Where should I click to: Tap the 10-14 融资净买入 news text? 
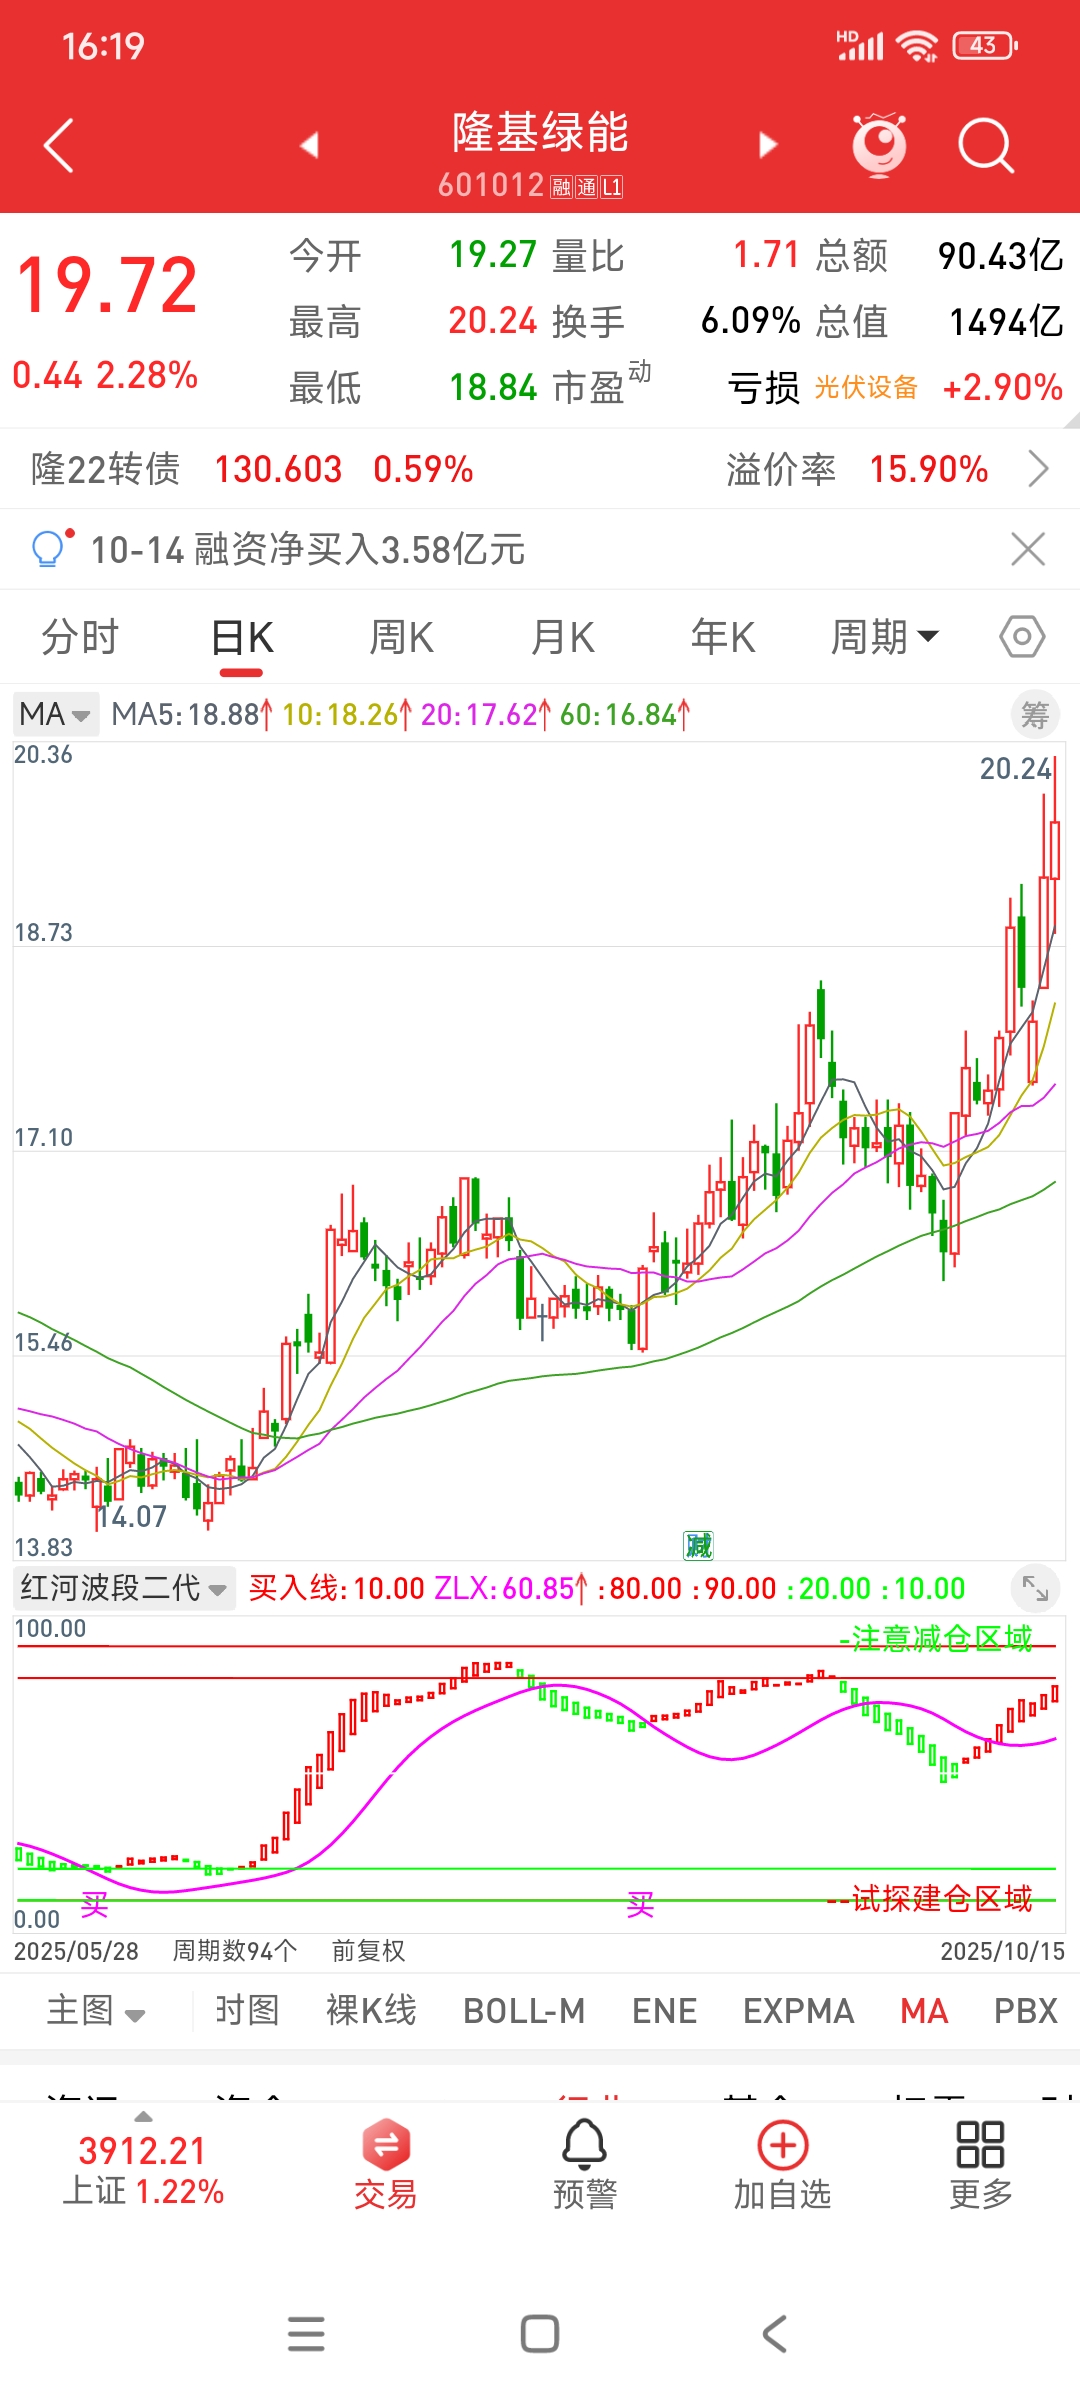tap(308, 549)
